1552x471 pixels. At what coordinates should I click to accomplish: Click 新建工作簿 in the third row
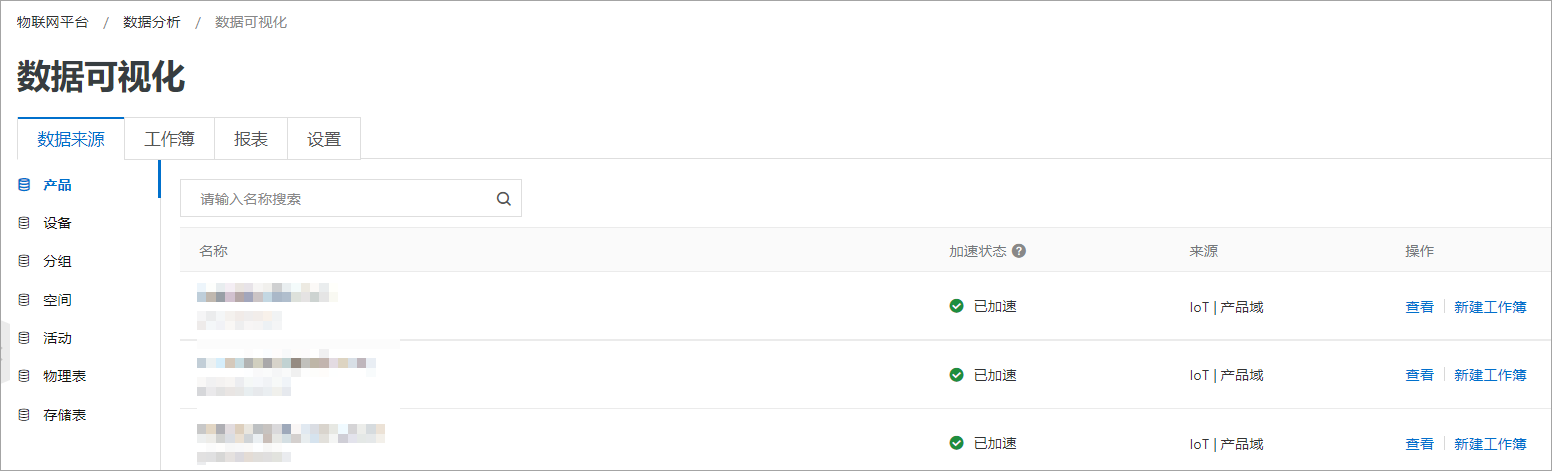(1490, 443)
